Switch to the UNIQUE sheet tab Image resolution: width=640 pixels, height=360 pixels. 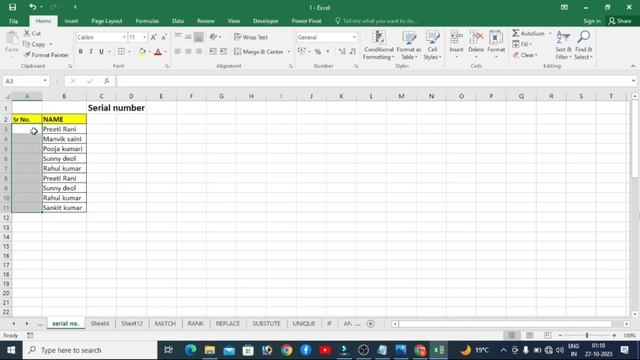coord(304,323)
